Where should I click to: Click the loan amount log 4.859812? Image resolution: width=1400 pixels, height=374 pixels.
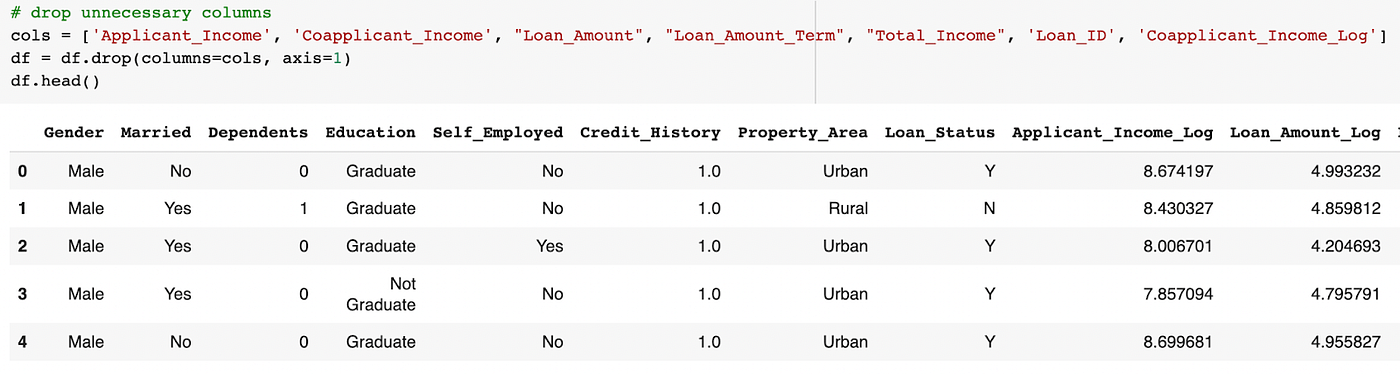coord(1345,209)
